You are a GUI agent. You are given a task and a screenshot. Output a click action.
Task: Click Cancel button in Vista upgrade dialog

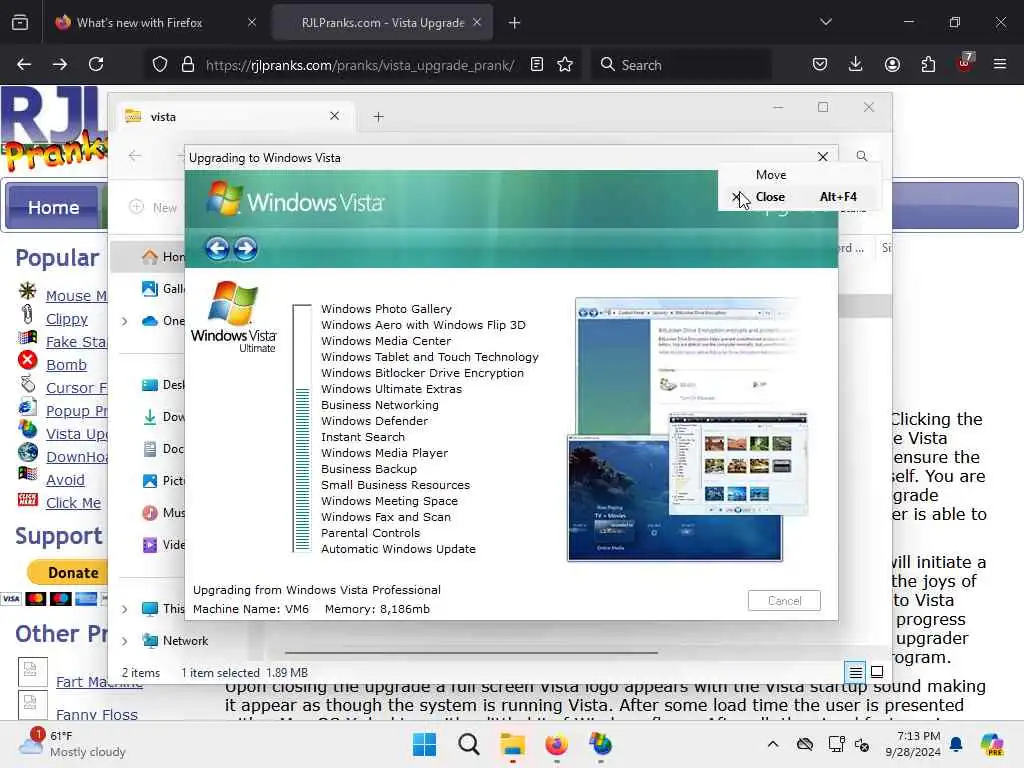[x=784, y=600]
